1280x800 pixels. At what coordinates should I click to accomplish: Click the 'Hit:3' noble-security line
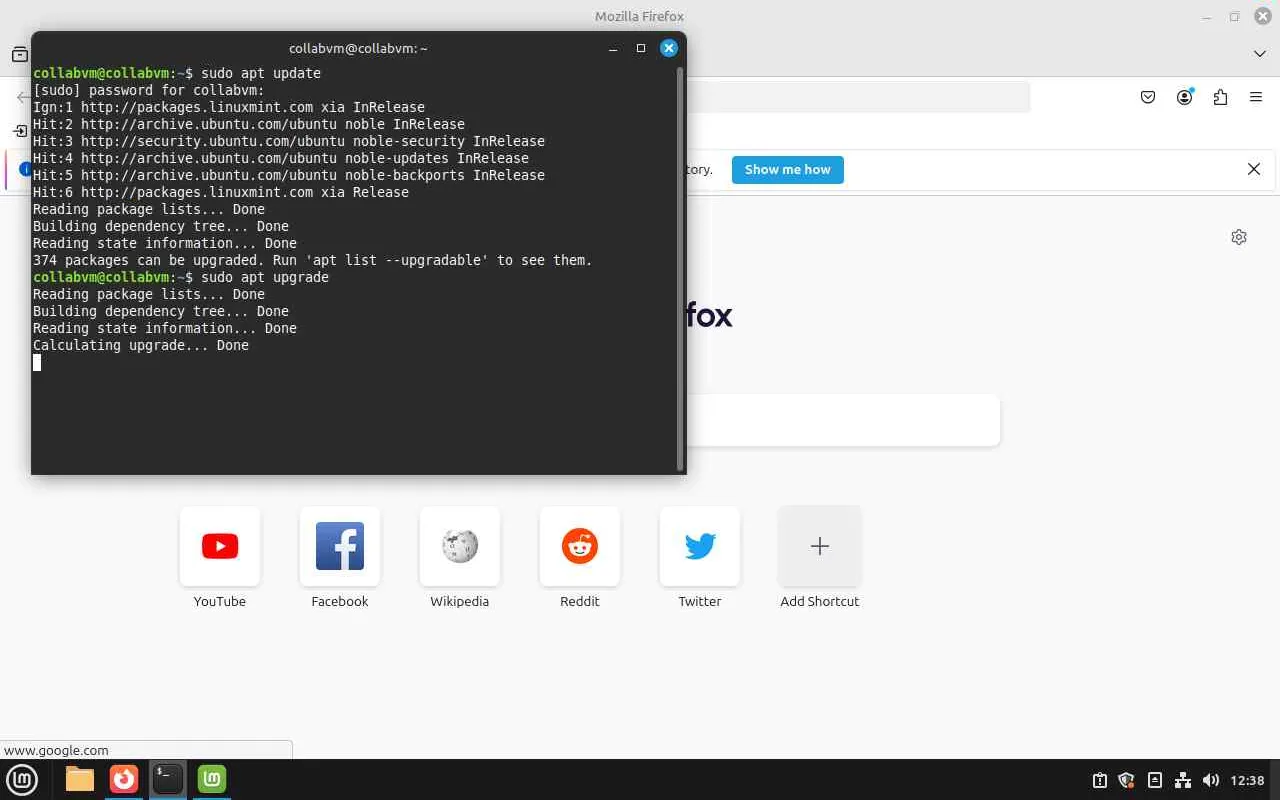(289, 141)
